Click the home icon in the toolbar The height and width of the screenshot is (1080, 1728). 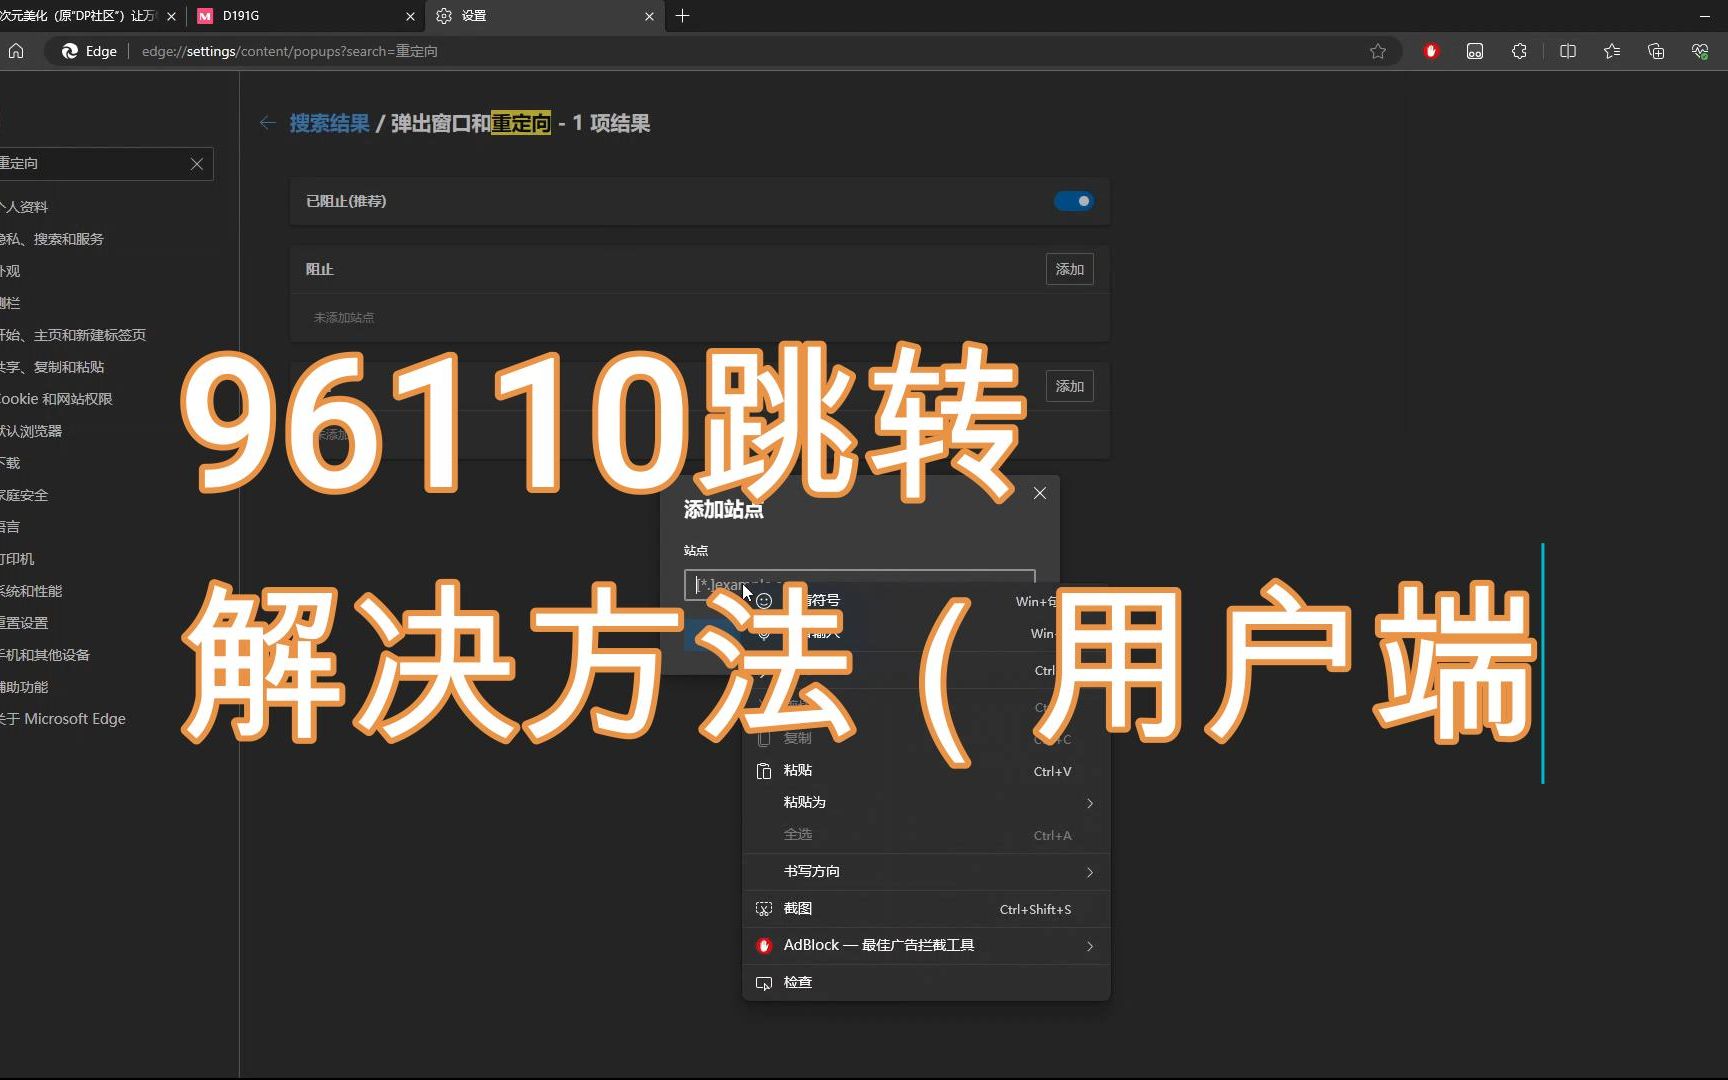coord(16,51)
